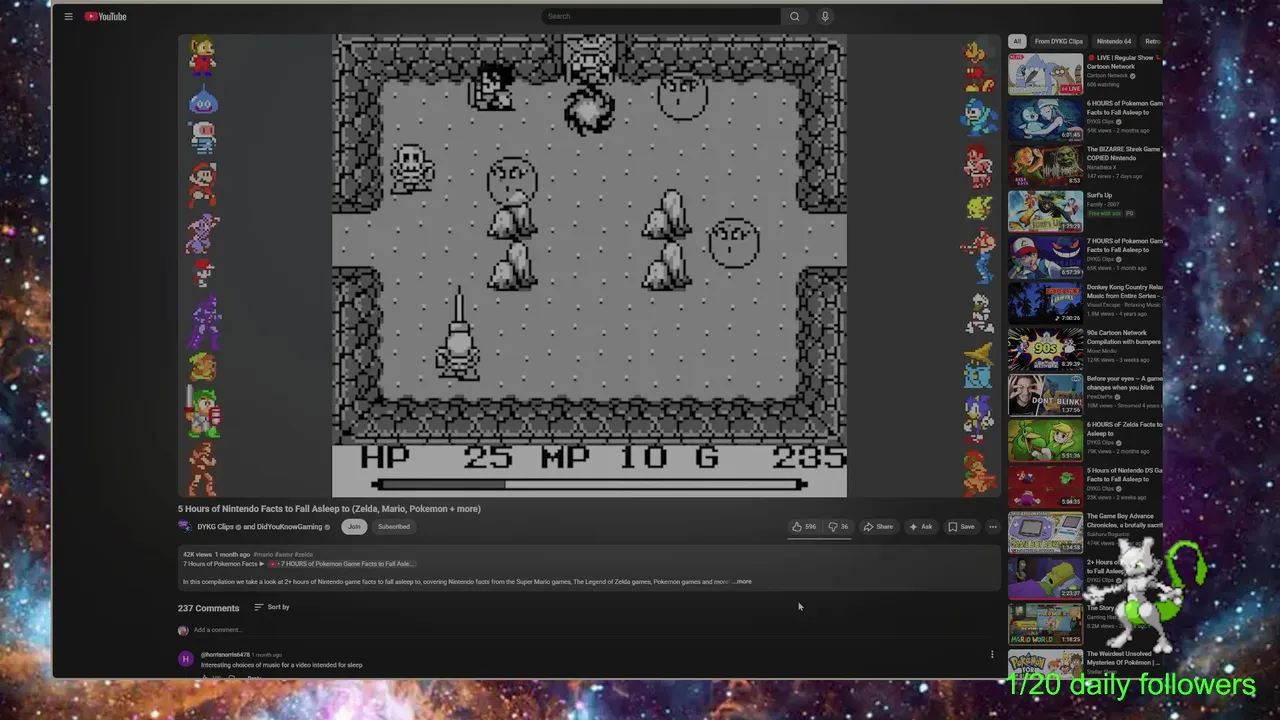Click title 'The BIZARRE Shrek Game COPIED Nintendo'

[x=1124, y=154]
